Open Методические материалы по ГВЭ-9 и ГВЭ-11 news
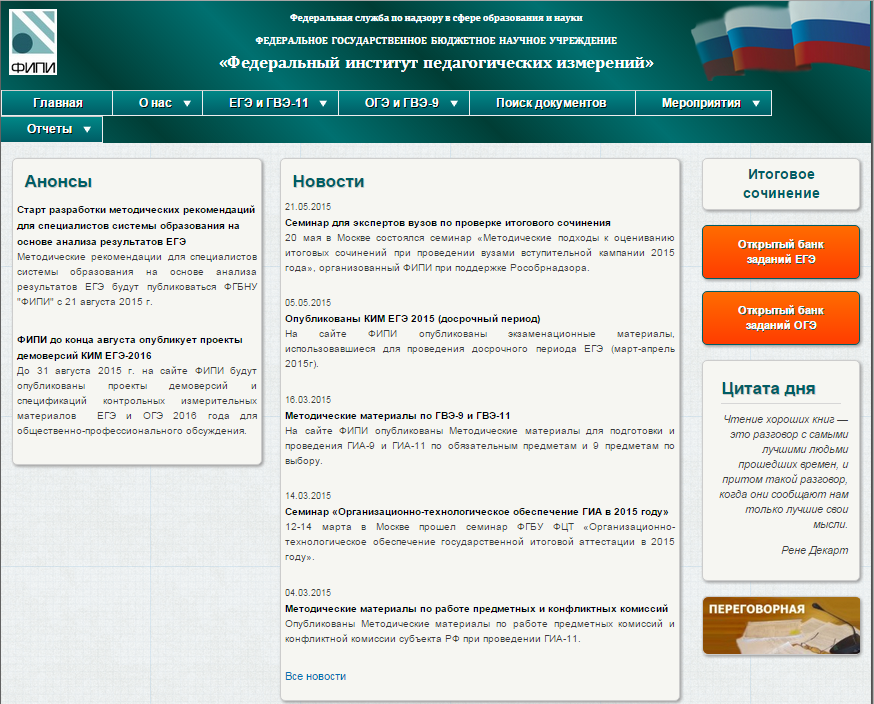The width and height of the screenshot is (874, 704). 397,416
